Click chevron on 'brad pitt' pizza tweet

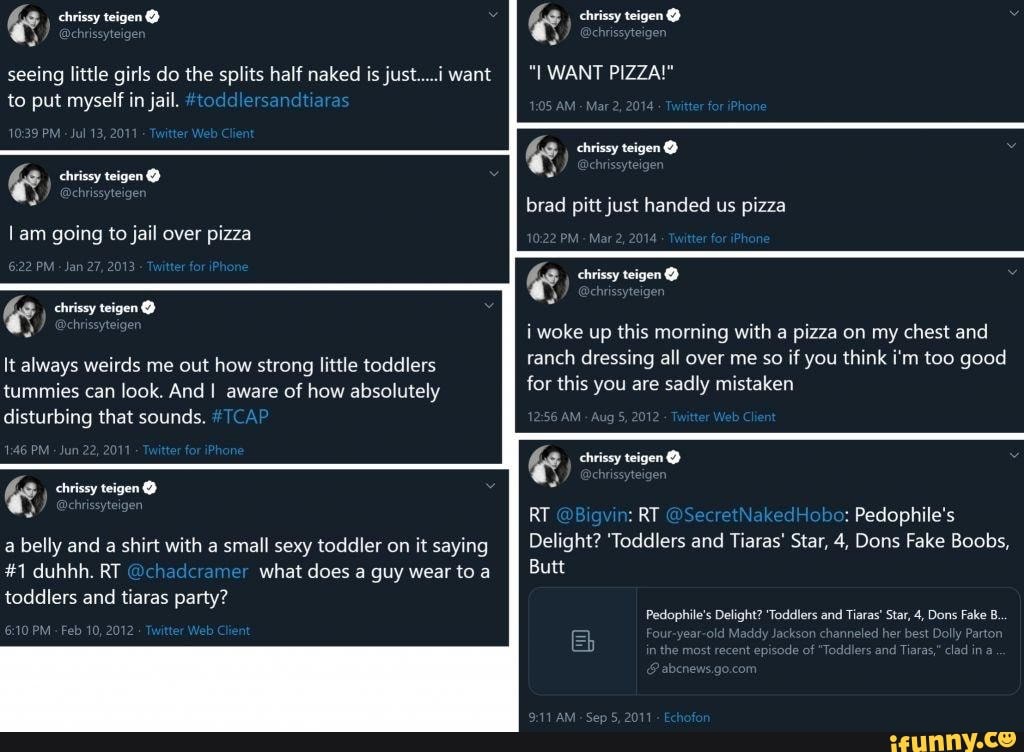click(x=1012, y=146)
